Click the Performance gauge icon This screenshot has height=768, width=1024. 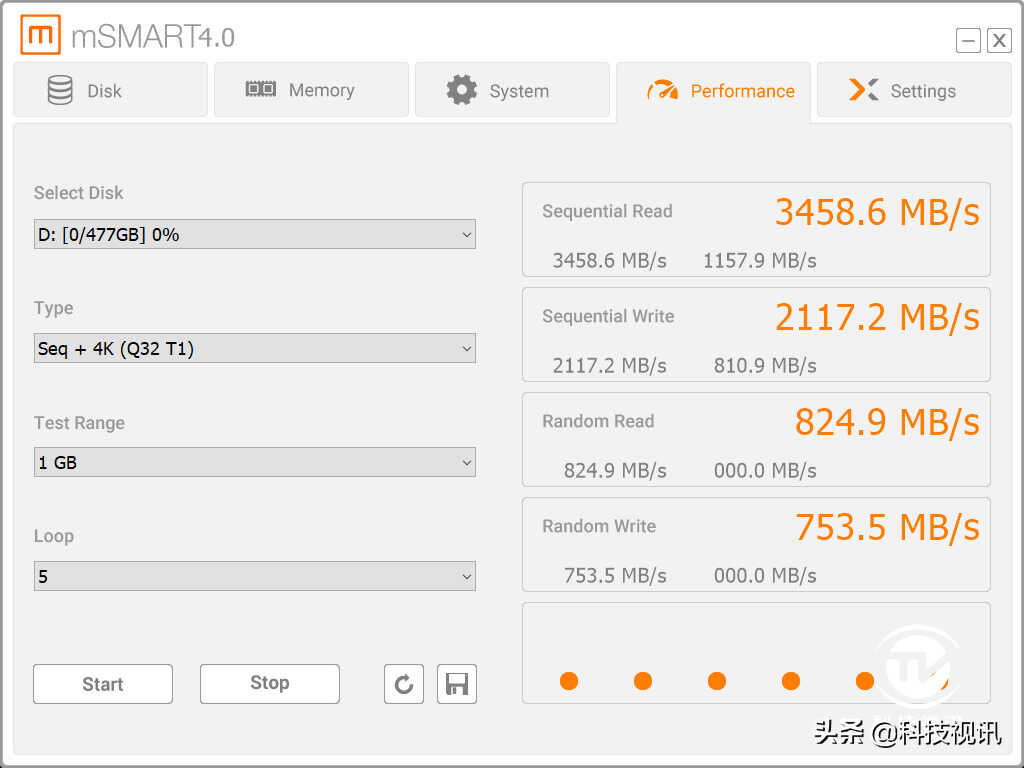tap(662, 90)
